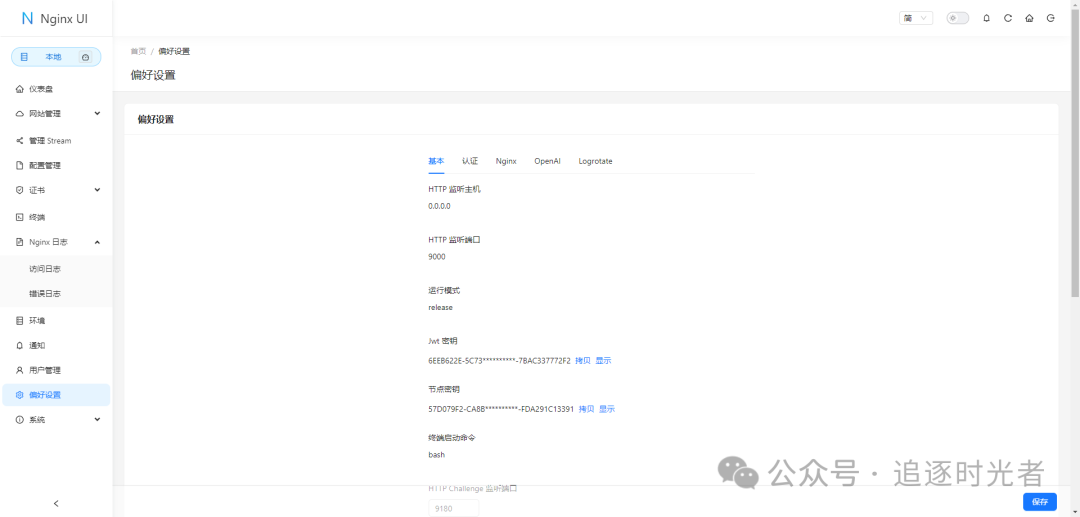Screen dimensions: 1080x517
Task: Click the 9000 listen port value
Action: 437,257
